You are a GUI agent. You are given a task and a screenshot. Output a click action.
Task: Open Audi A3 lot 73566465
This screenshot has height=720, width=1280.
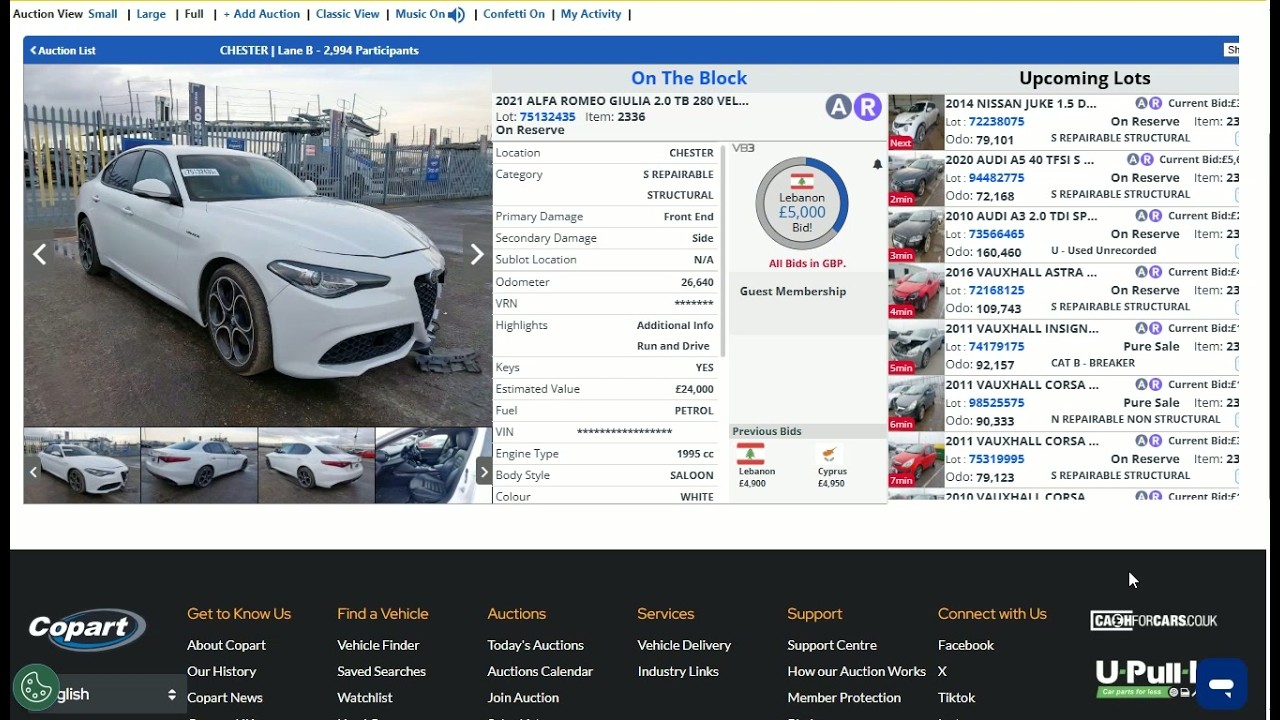[996, 234]
